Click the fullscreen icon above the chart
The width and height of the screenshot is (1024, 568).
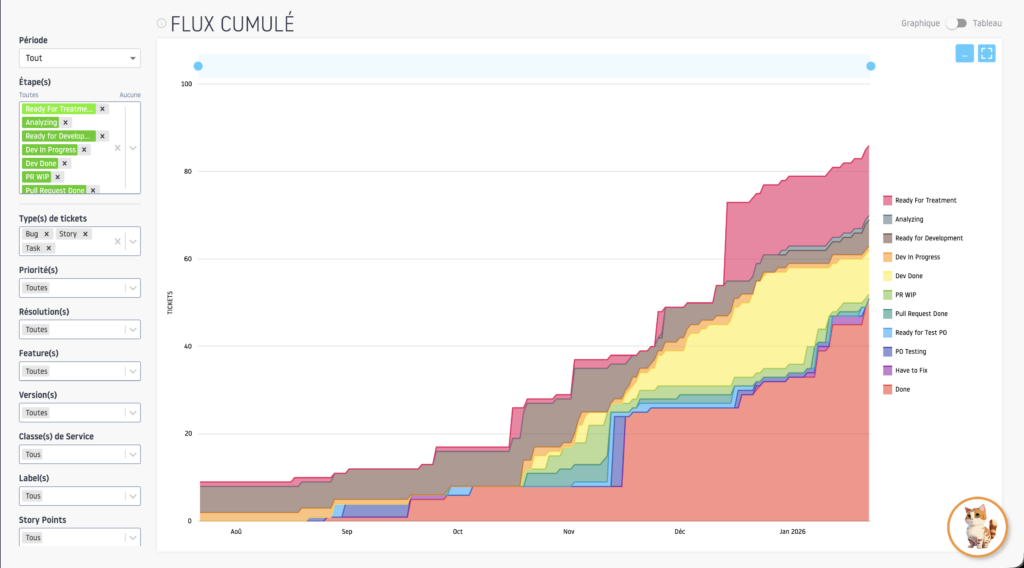click(x=986, y=54)
